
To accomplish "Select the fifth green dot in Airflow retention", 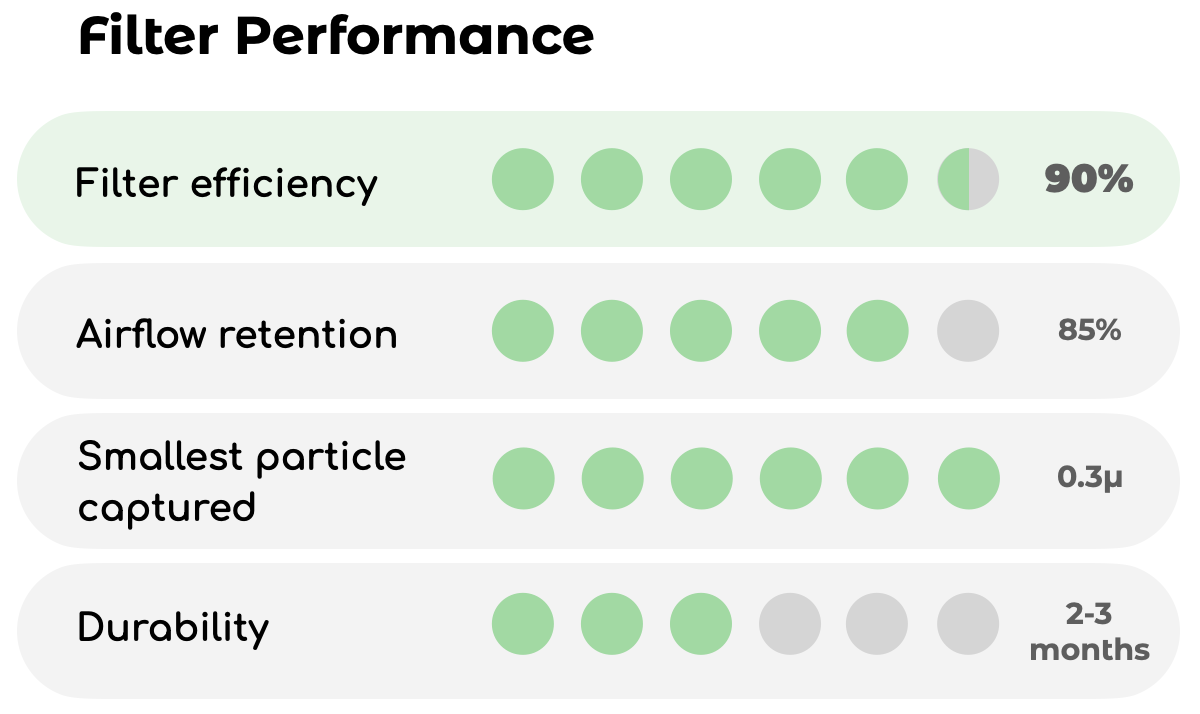I will coord(877,330).
